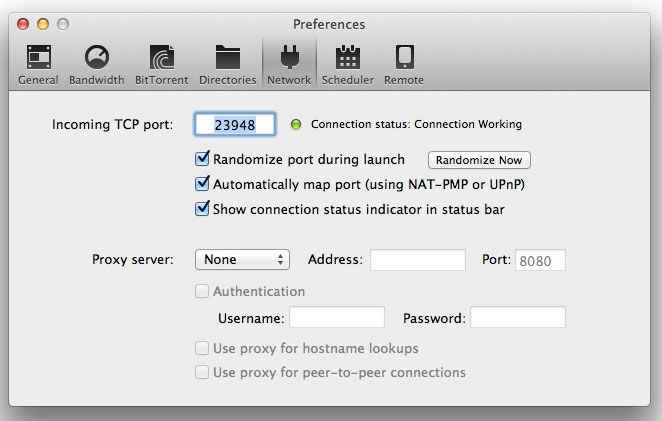
Task: Open the Directories folder pane
Action: tap(227, 63)
